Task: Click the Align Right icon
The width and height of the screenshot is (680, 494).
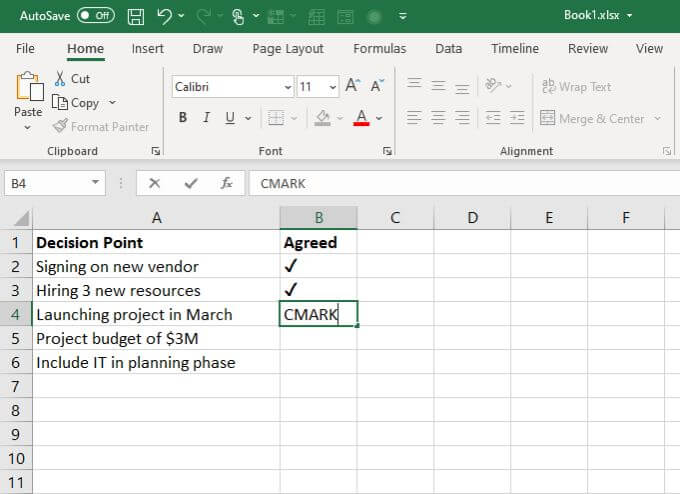Action: point(462,118)
